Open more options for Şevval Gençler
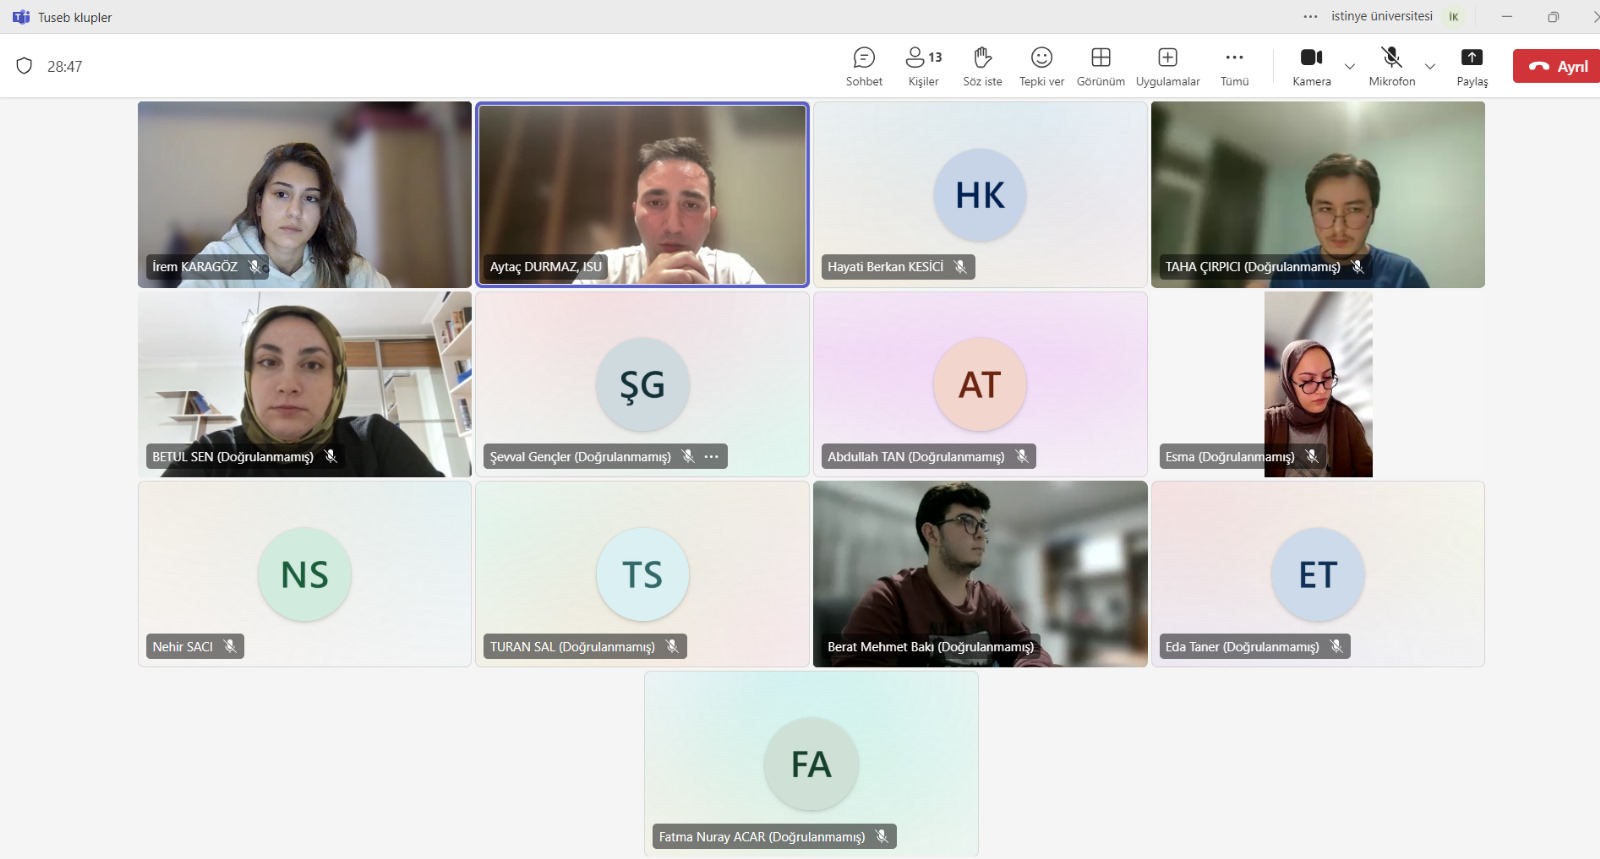 coord(711,457)
